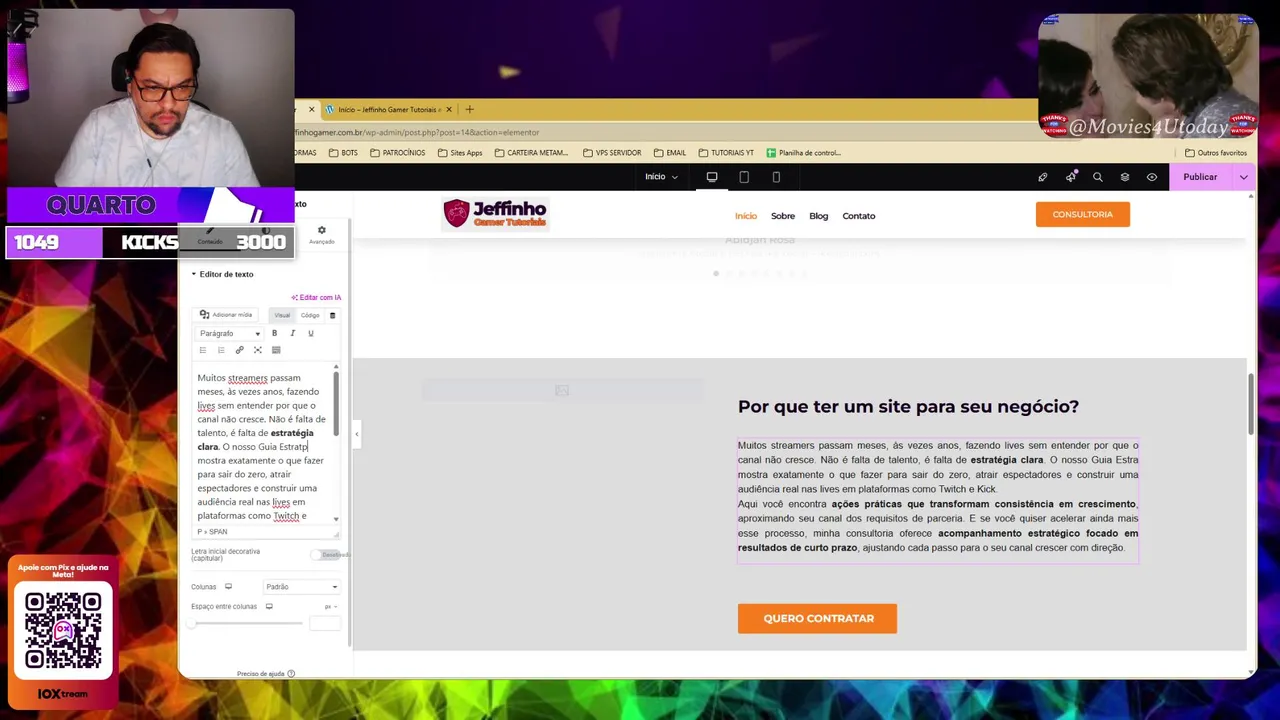The width and height of the screenshot is (1280, 720).
Task: Switch to mobile responsive view
Action: pos(776,177)
